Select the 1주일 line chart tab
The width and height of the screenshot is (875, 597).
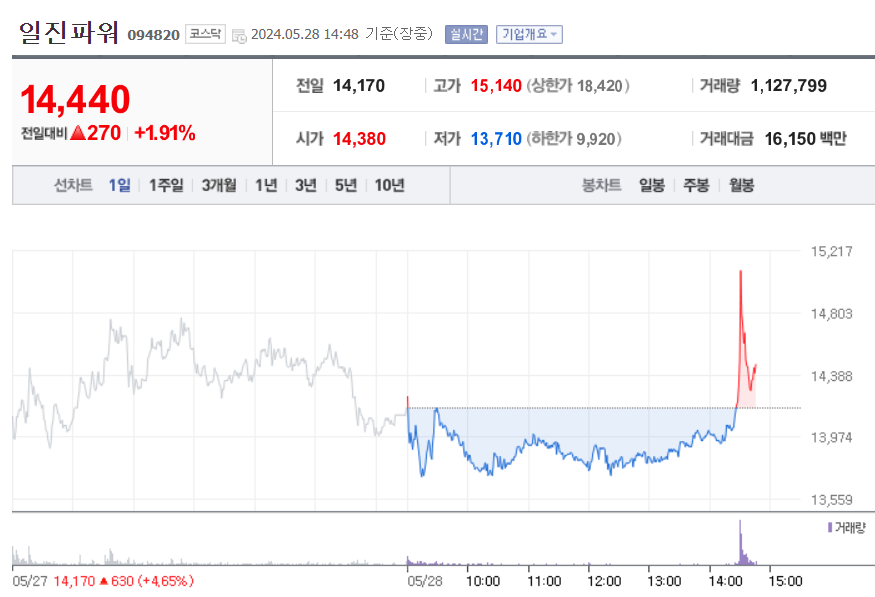(166, 185)
